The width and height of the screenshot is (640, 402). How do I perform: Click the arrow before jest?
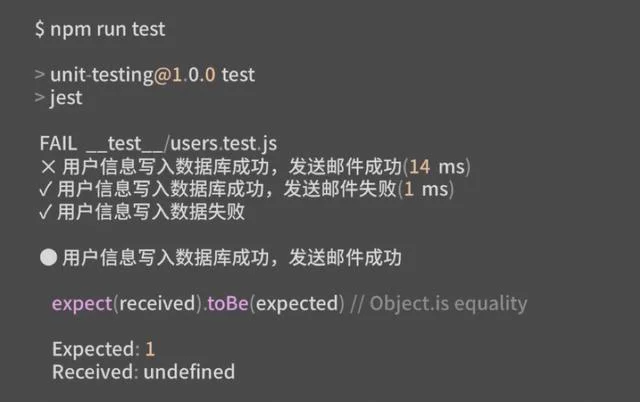(x=40, y=97)
